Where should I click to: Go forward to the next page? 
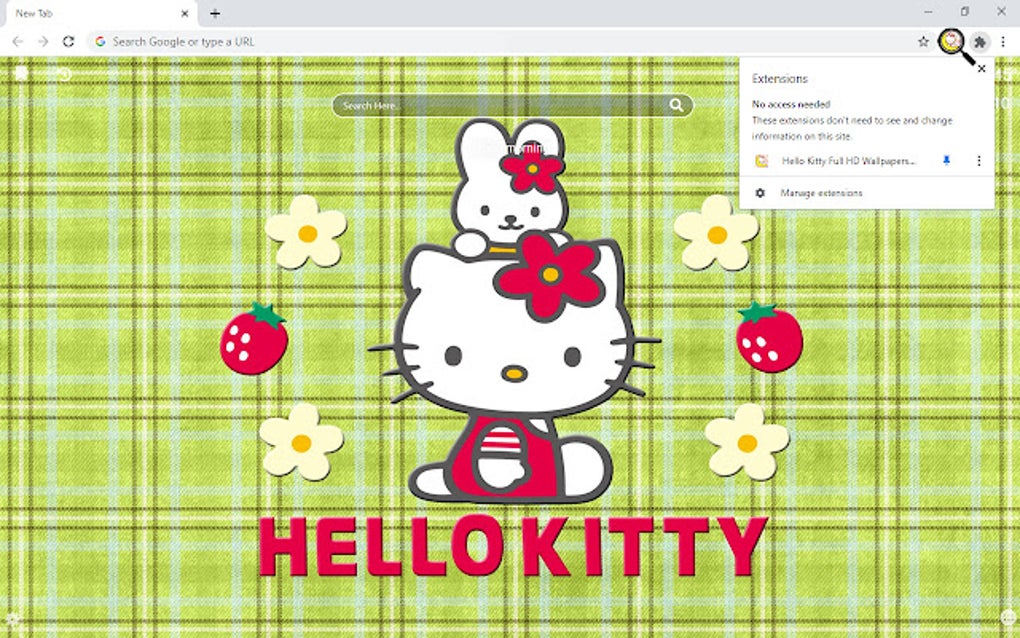[x=43, y=42]
